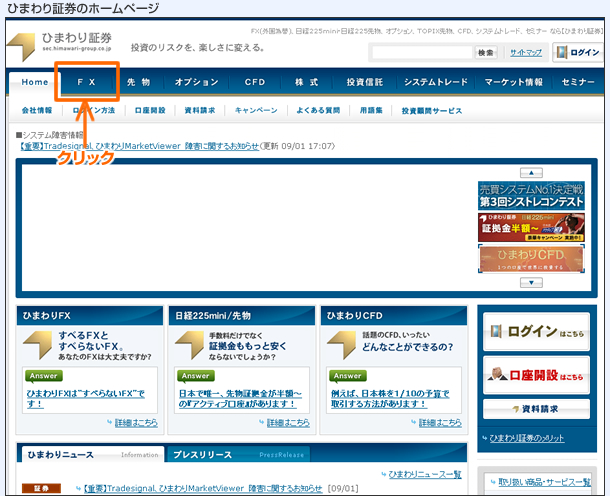The width and height of the screenshot is (610, 496).
Task: Open the サイトマップ link
Action: pyautogui.click(x=526, y=53)
